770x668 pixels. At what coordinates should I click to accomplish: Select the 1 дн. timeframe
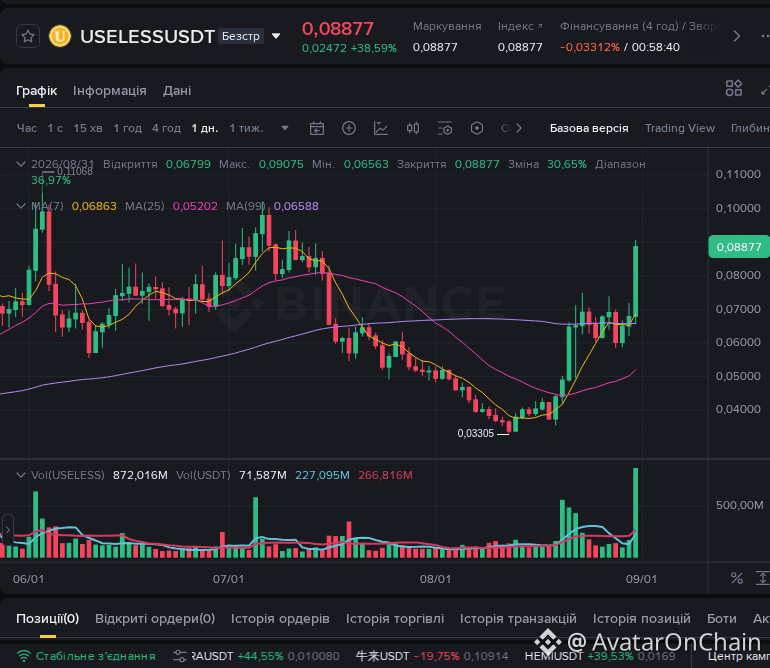pyautogui.click(x=204, y=128)
